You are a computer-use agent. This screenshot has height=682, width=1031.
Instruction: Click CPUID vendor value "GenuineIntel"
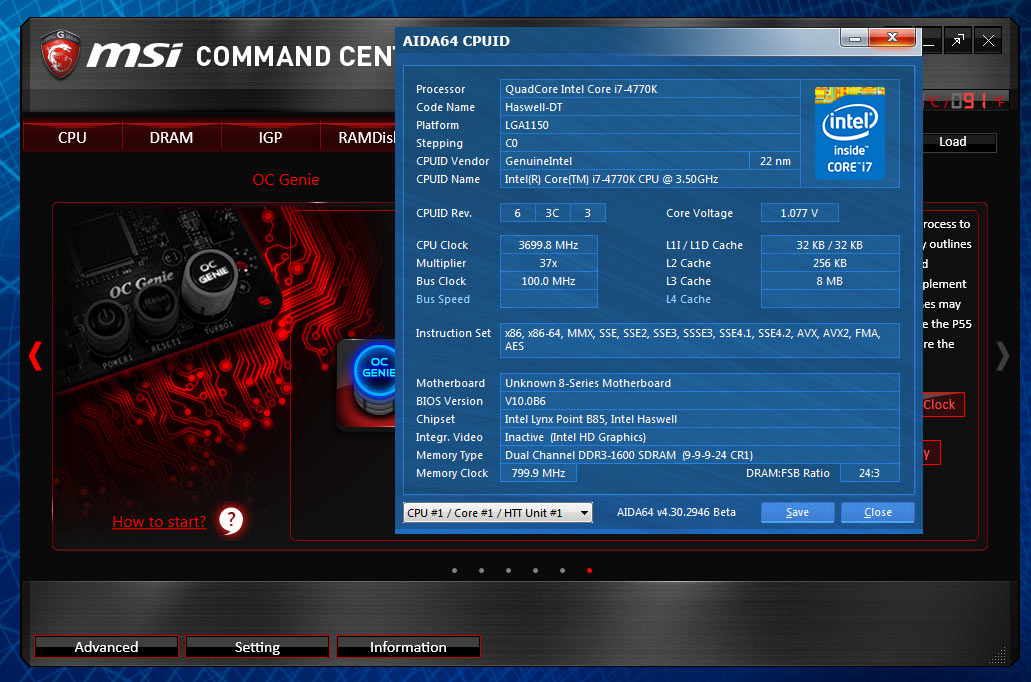point(625,161)
